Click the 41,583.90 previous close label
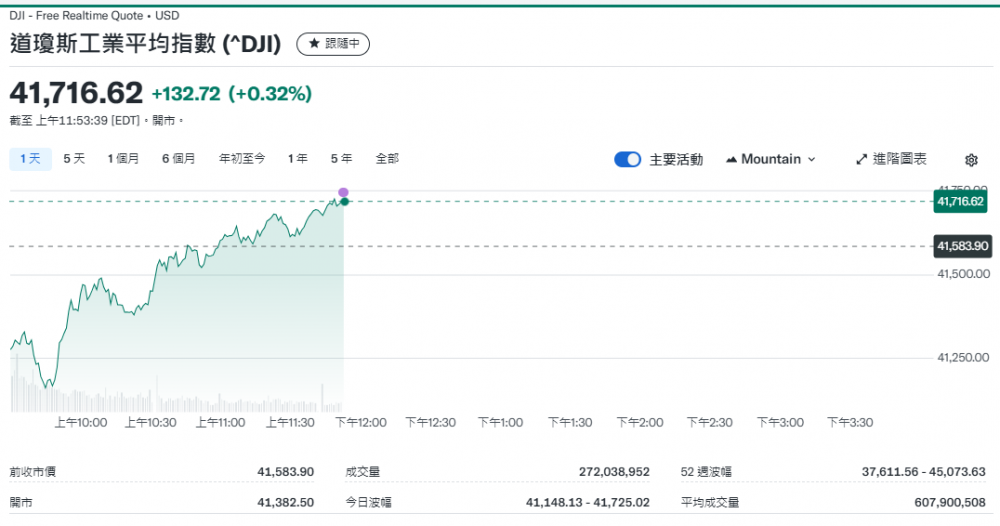1000x526 pixels. tap(960, 245)
